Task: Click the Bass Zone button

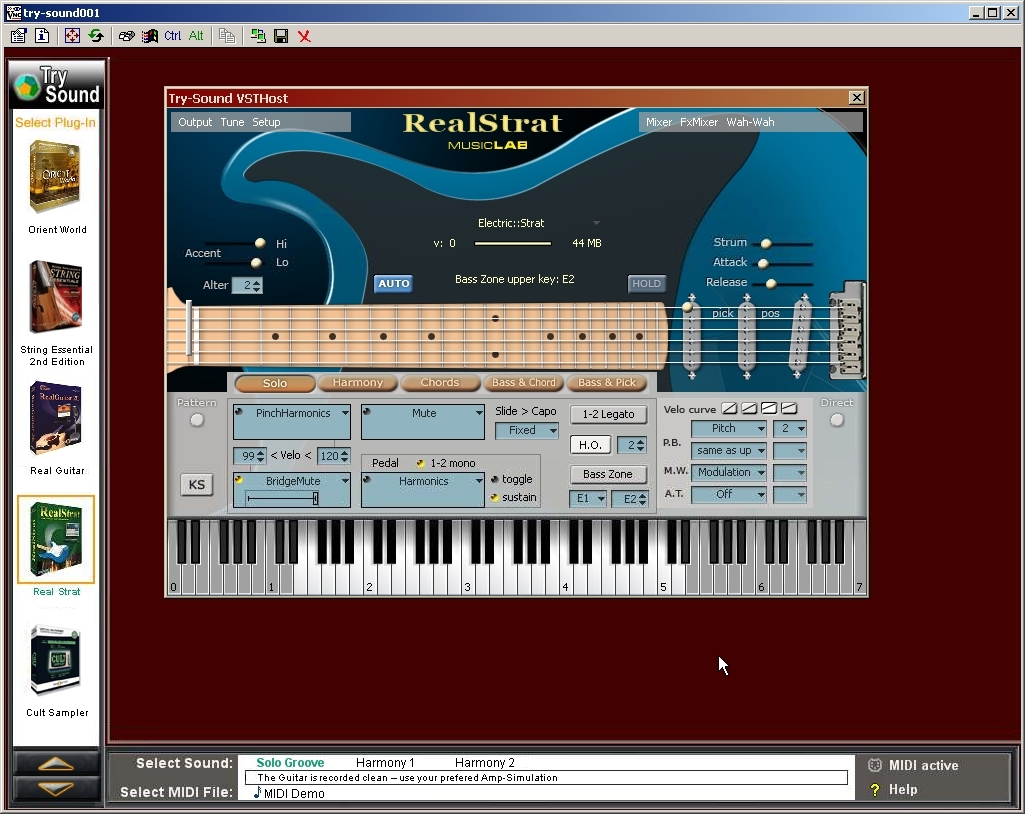Action: pos(608,474)
